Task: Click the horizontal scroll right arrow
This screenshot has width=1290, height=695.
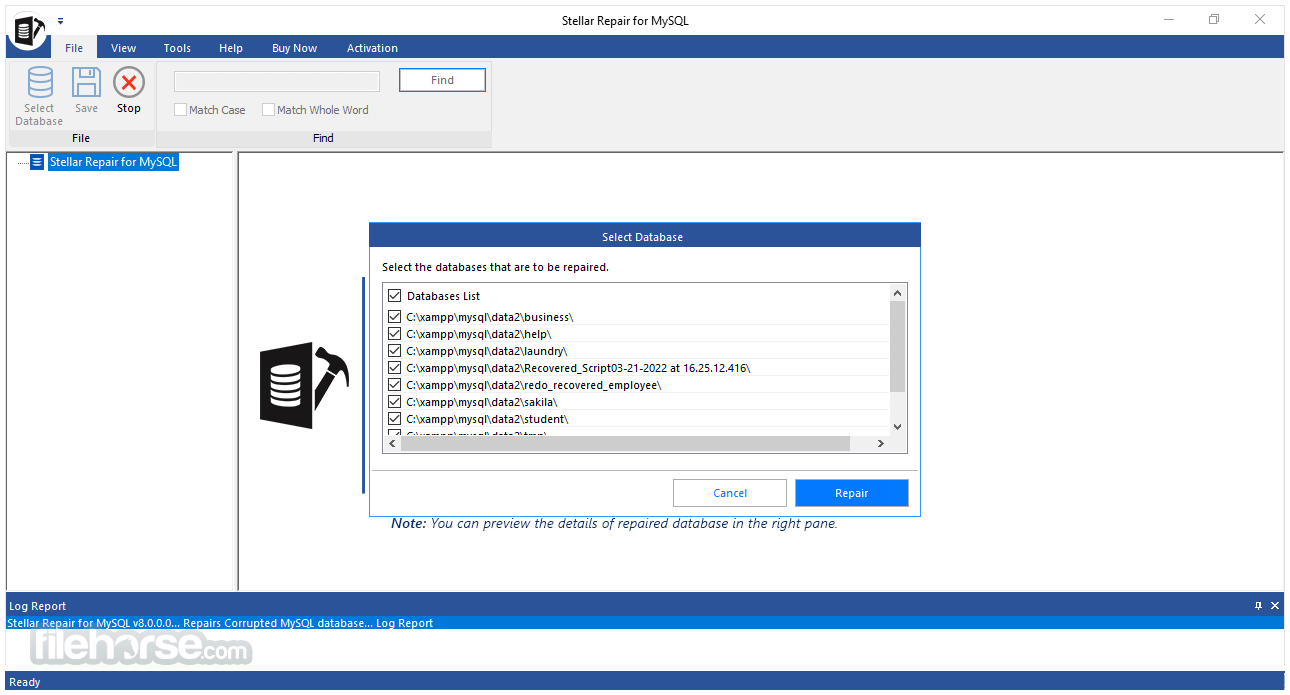Action: click(881, 443)
